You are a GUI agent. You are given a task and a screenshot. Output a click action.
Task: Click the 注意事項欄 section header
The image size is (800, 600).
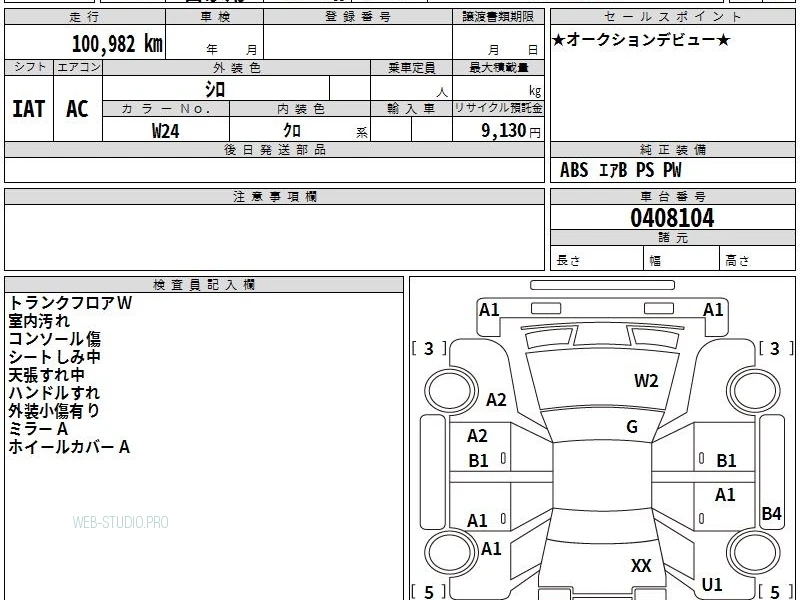point(274,197)
